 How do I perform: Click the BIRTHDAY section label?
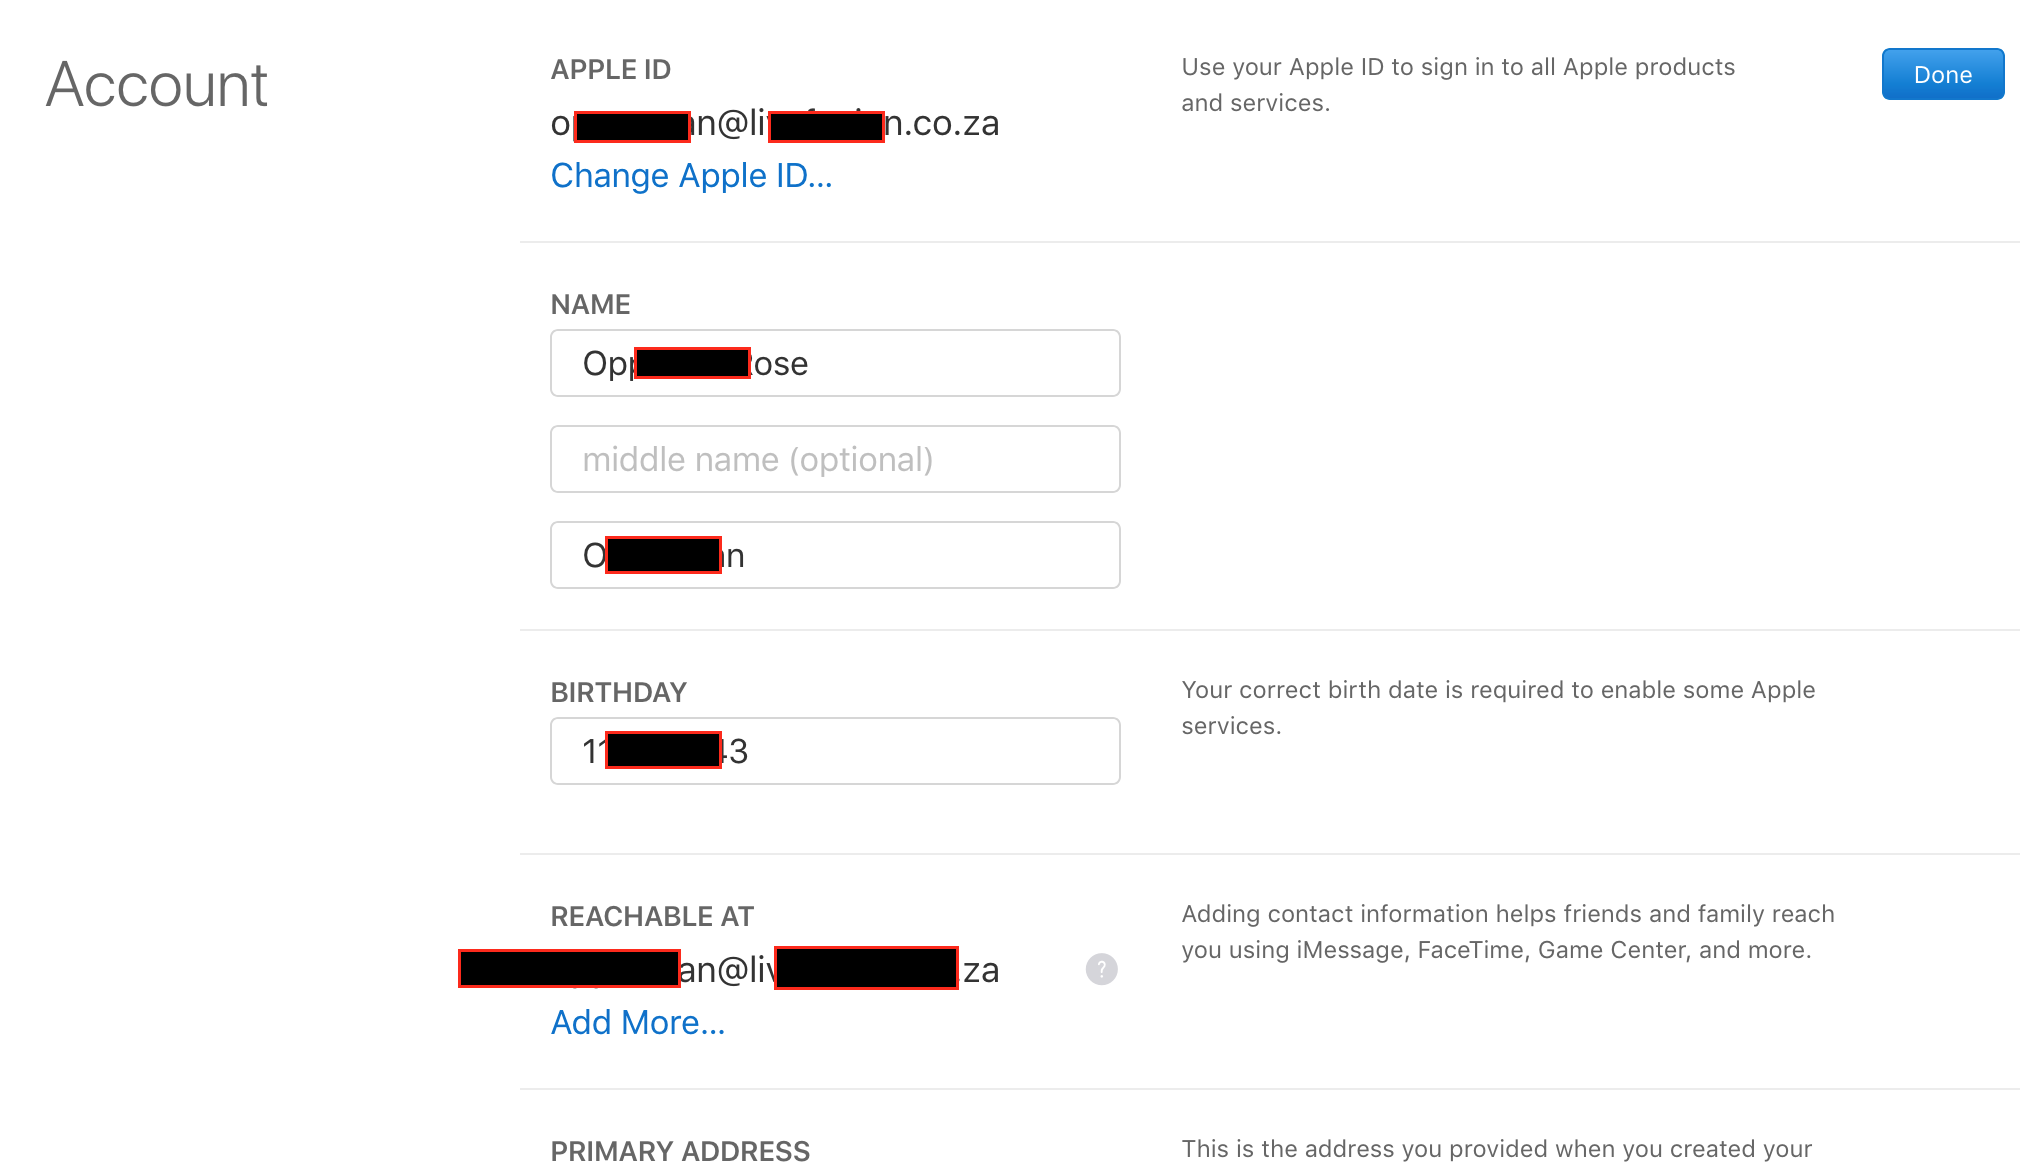coord(618,693)
